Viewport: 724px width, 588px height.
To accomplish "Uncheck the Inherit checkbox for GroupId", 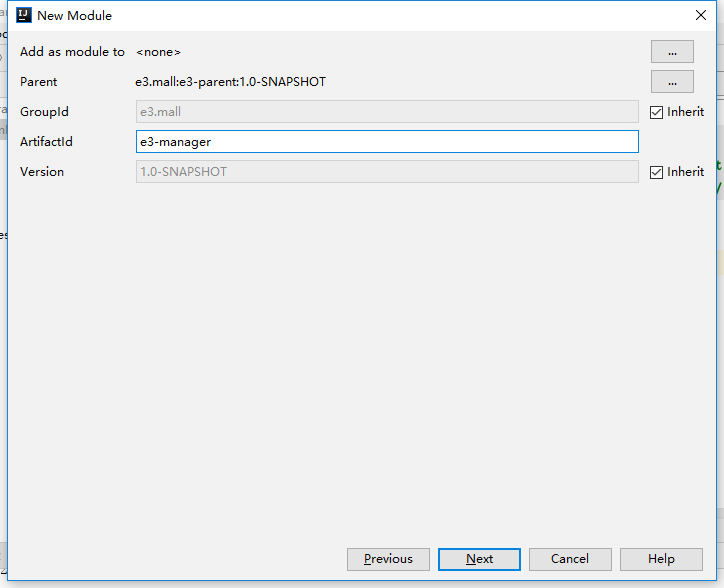I will (657, 112).
